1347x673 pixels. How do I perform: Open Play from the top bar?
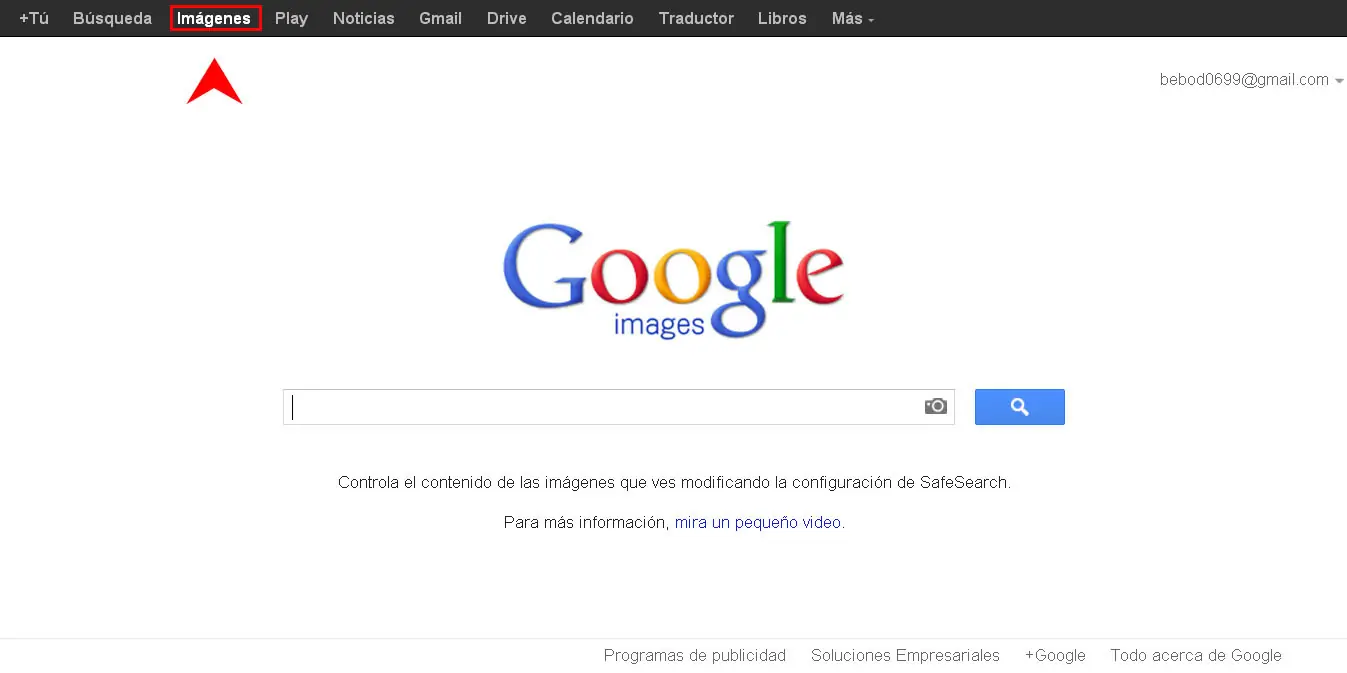pos(291,18)
